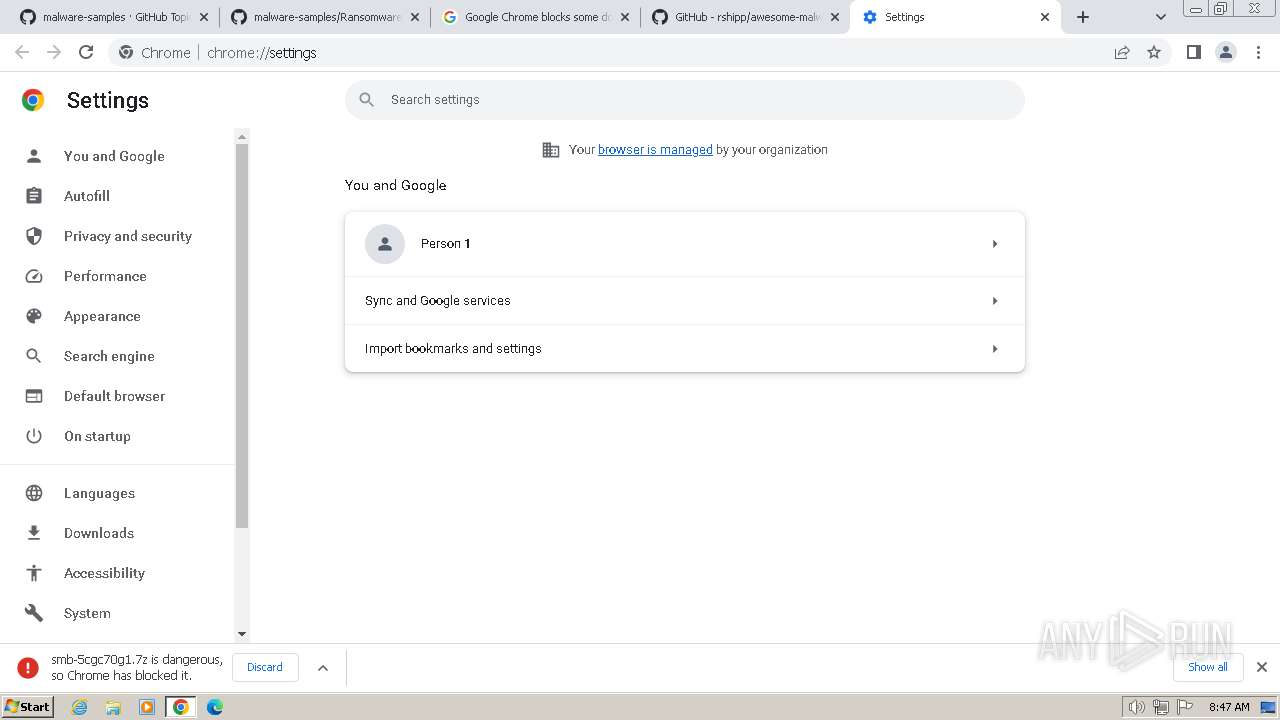
Task: Open Performance gauge icon in sidebar
Action: click(34, 276)
